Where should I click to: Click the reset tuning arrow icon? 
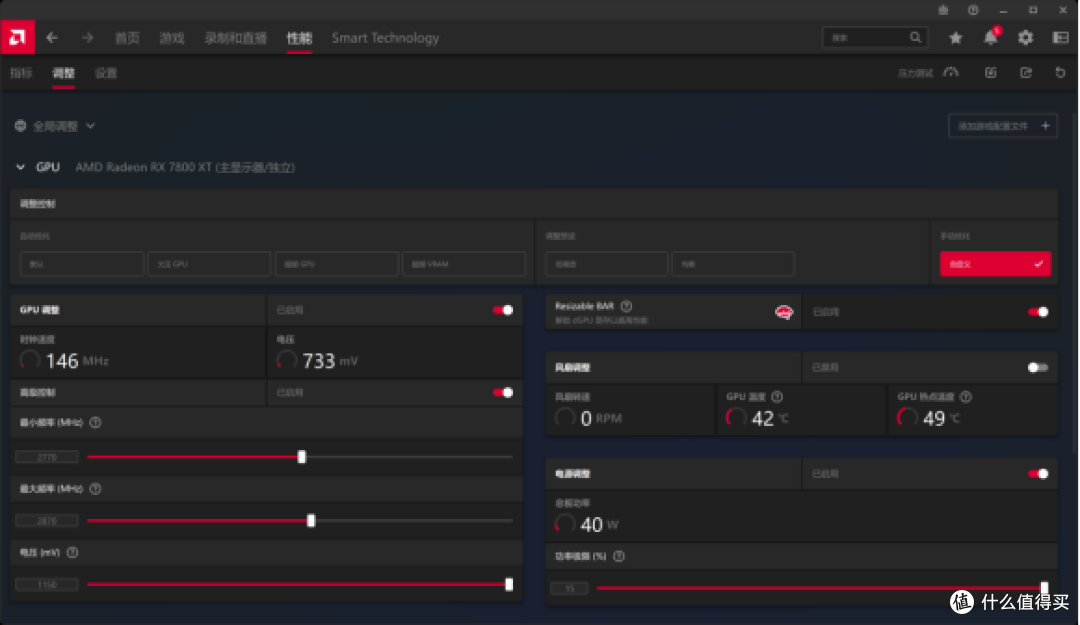[1061, 72]
